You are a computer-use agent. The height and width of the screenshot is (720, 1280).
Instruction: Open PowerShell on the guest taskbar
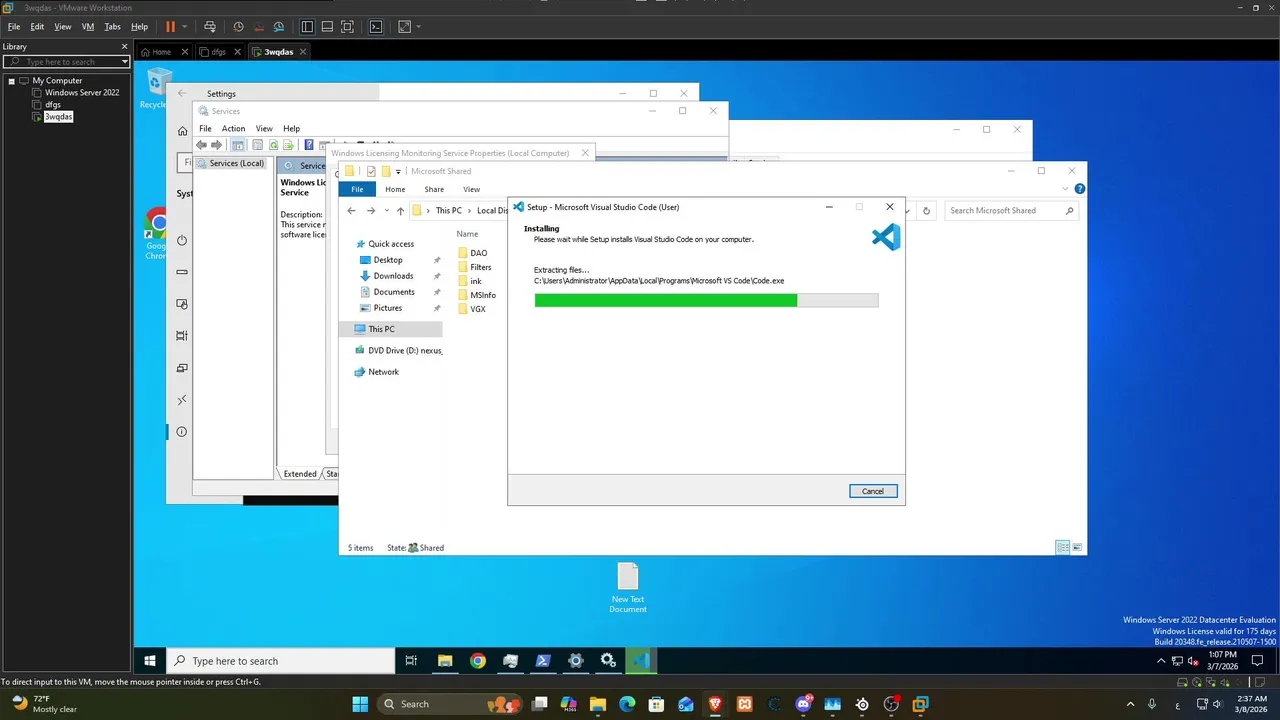point(543,661)
